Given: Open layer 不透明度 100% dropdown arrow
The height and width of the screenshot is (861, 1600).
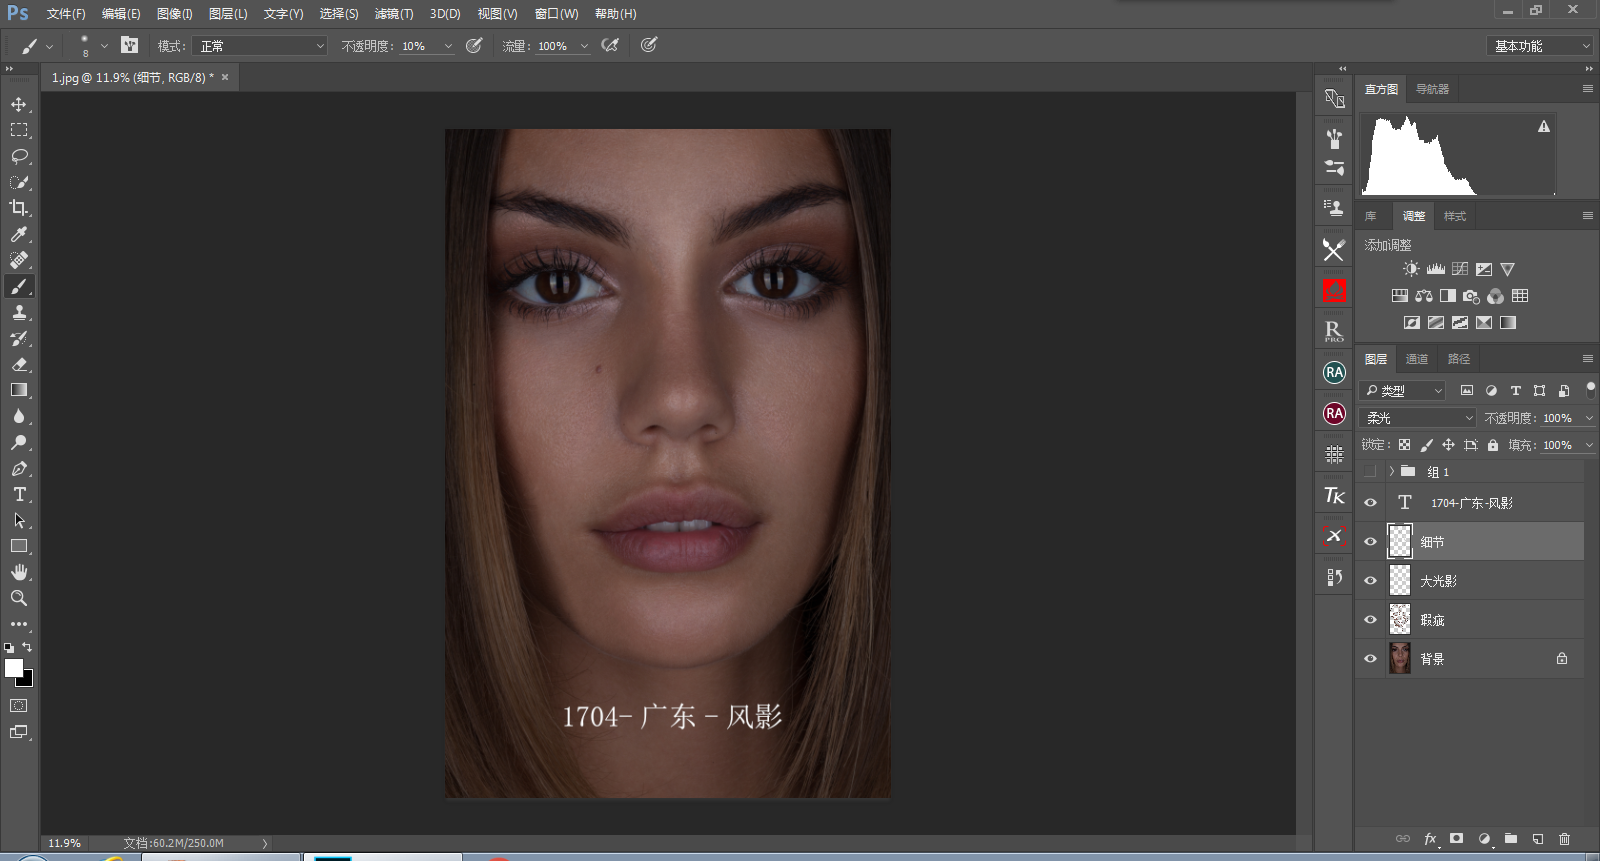Looking at the screenshot, I should [x=1589, y=418].
